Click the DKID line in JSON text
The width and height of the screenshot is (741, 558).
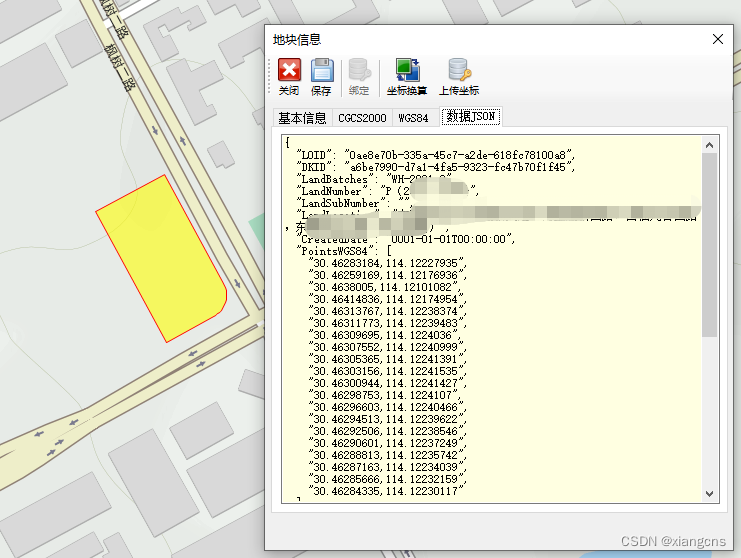(x=435, y=167)
